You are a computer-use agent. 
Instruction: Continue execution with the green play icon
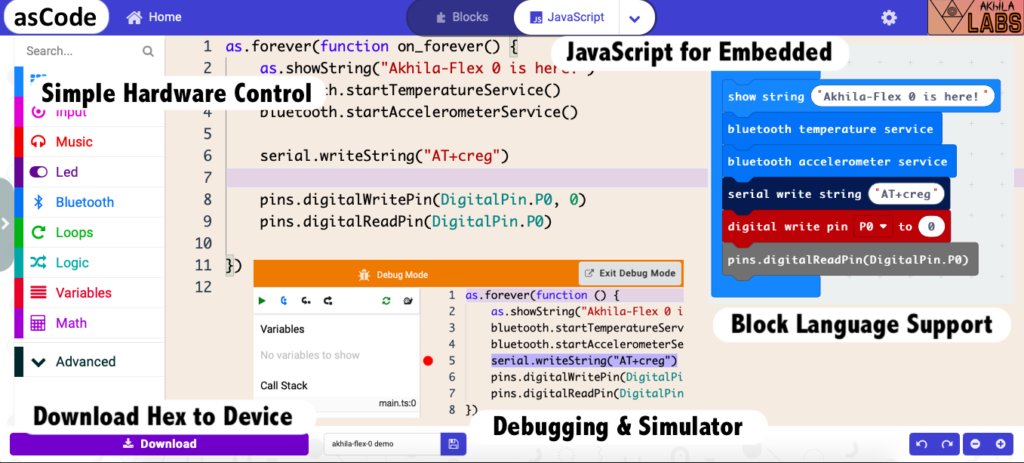pos(262,301)
